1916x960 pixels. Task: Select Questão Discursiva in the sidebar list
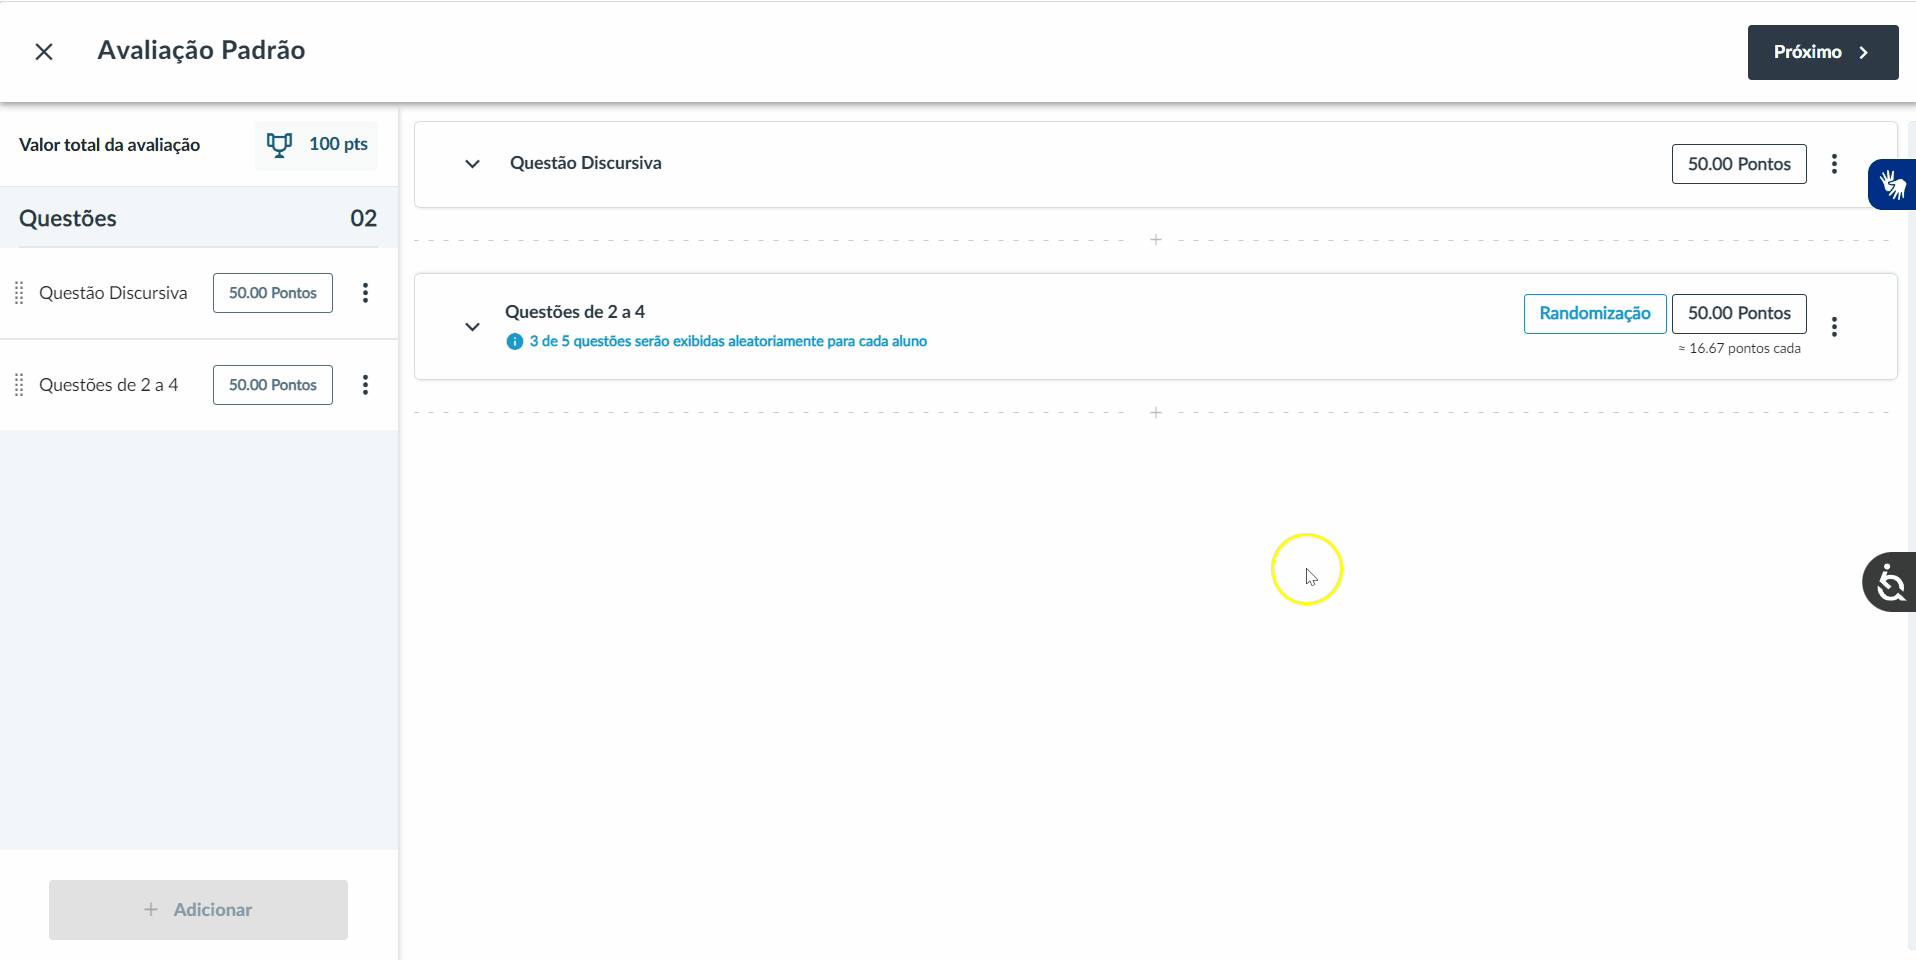(113, 293)
